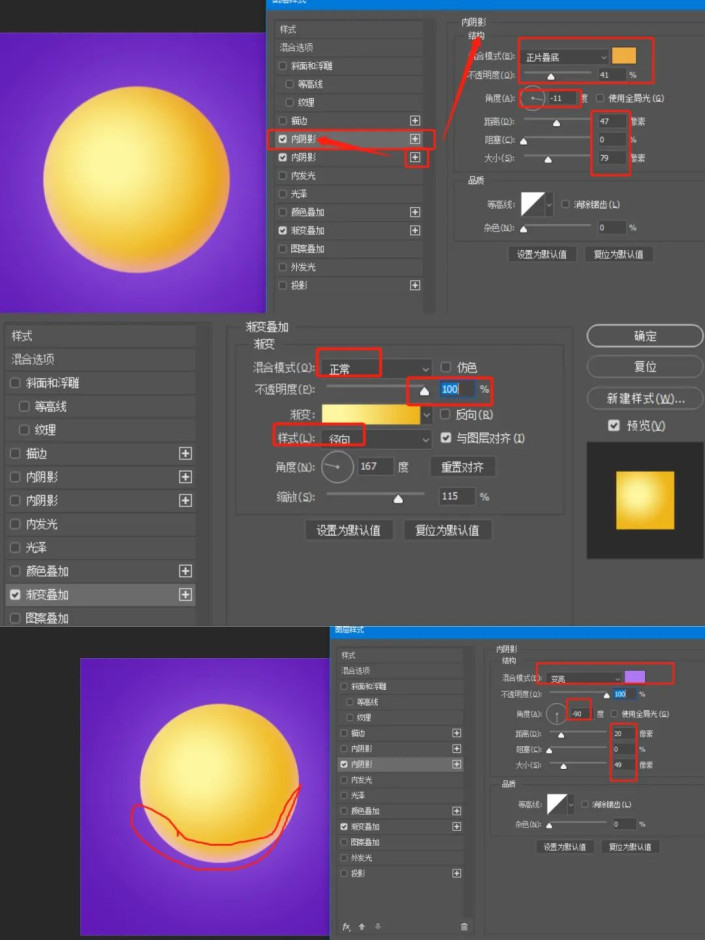Select the highlighted 渐变叠加 effect row

100,594
